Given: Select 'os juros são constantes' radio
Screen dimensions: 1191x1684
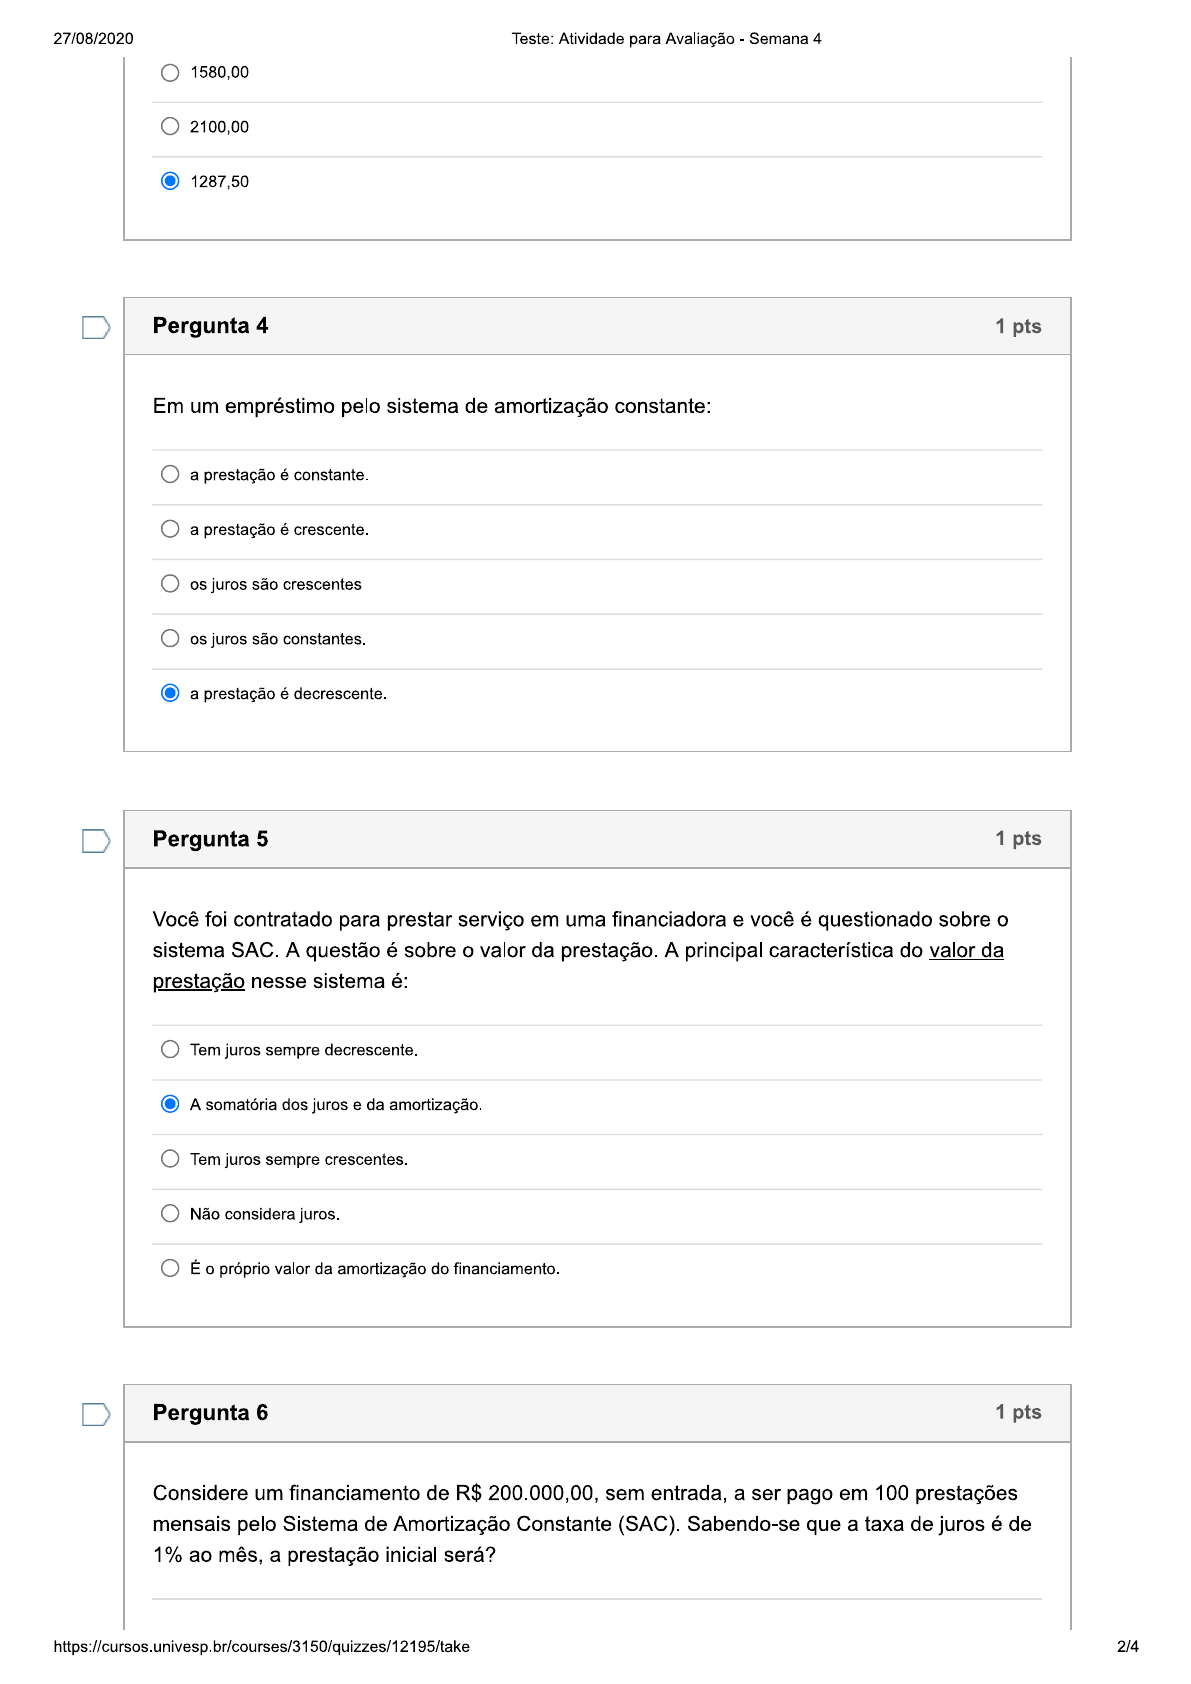Looking at the screenshot, I should click(170, 638).
